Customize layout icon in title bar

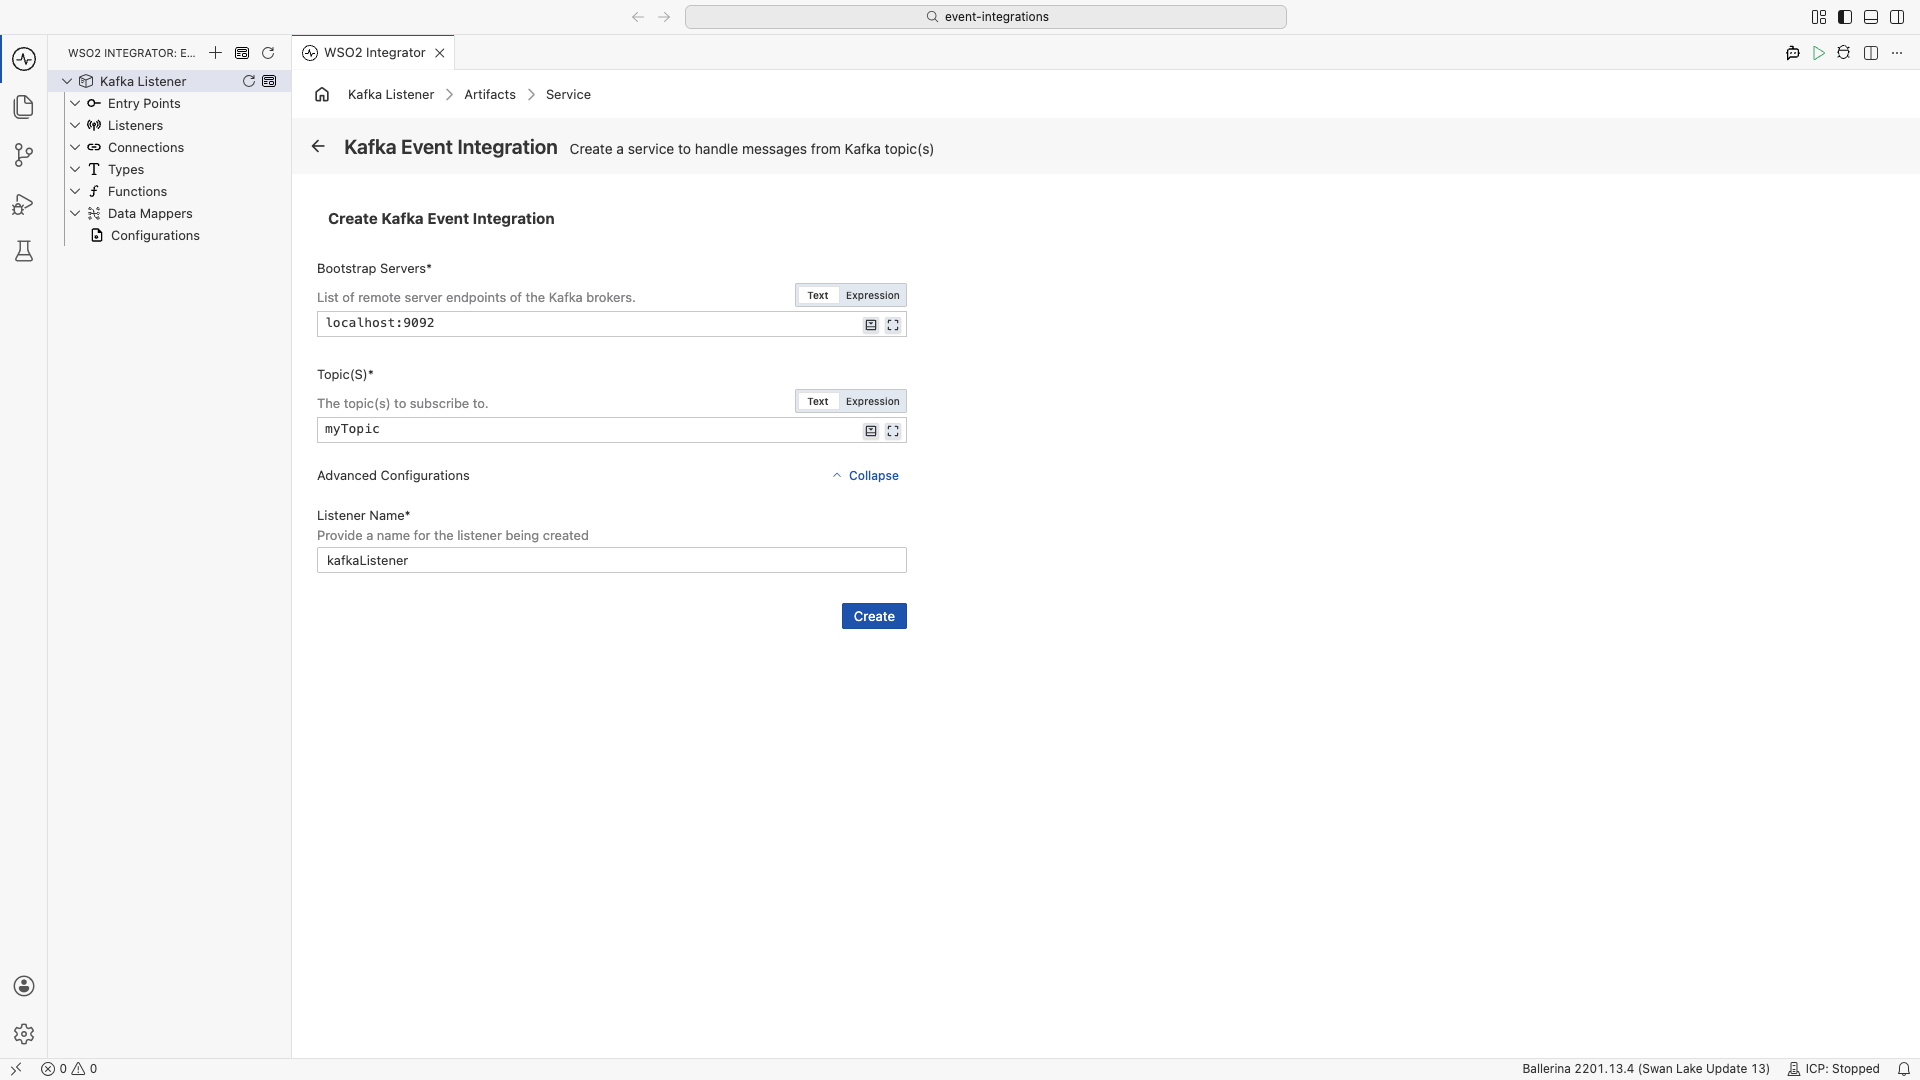1819,17
